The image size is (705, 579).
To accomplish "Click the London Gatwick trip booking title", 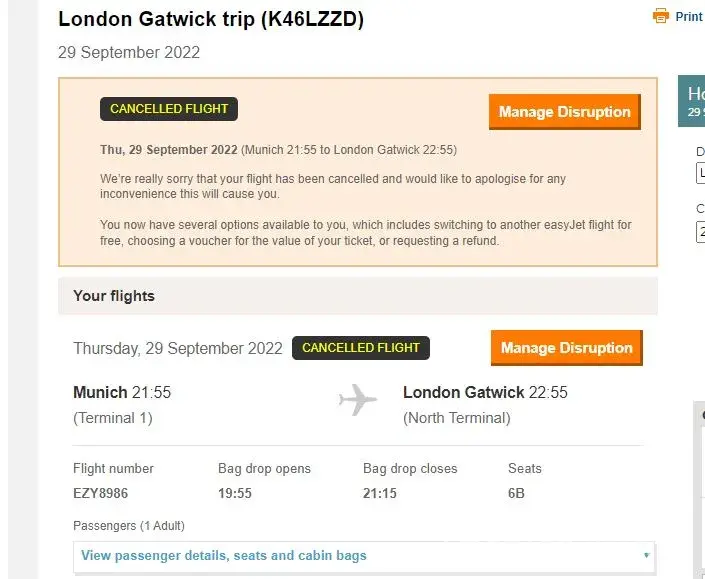I will click(211, 19).
